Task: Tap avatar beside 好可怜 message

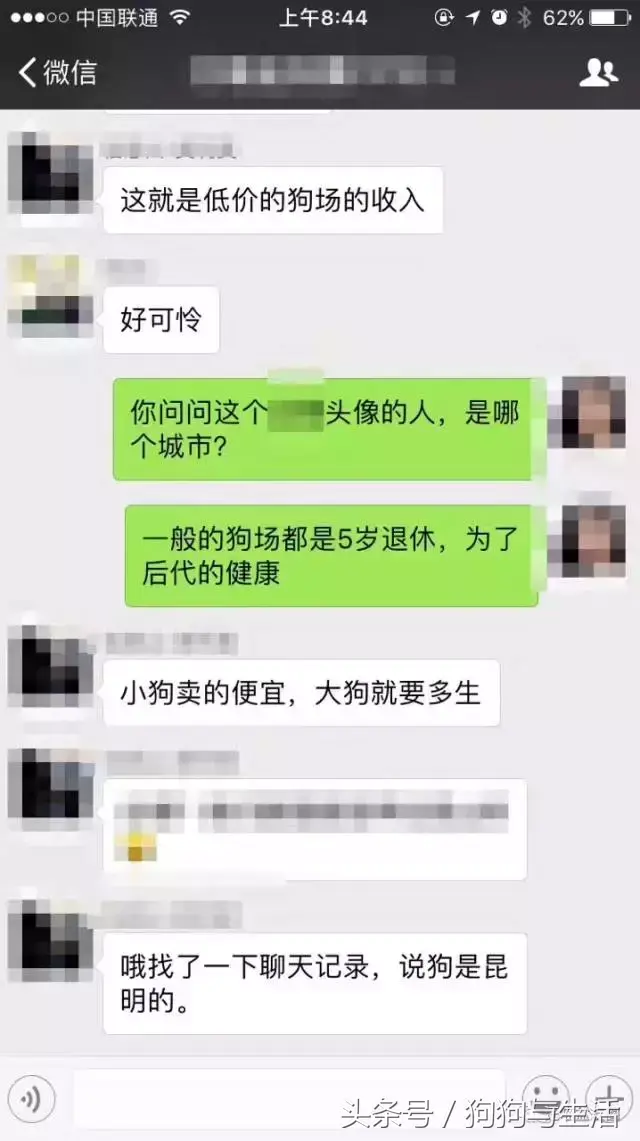Action: [51, 296]
